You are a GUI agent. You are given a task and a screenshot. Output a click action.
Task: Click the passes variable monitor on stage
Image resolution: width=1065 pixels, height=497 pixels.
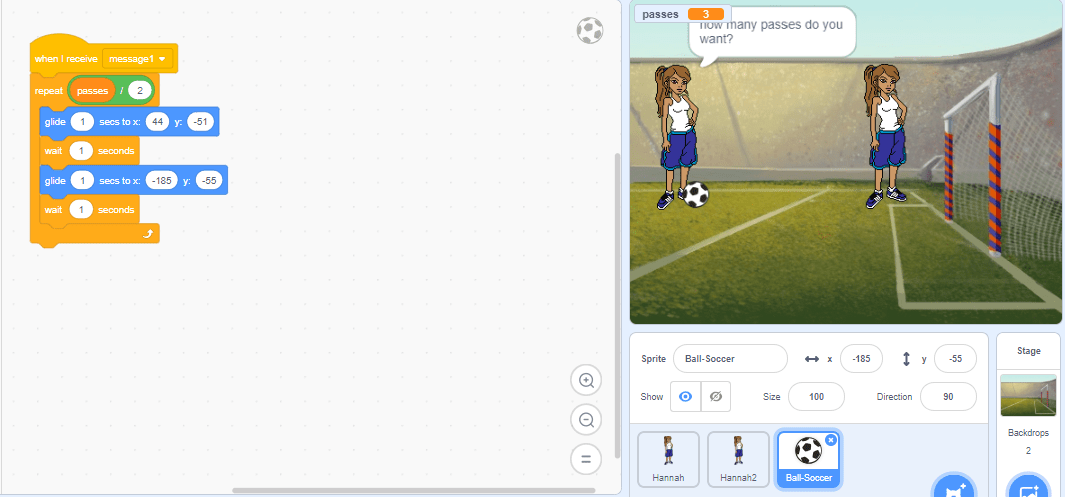683,14
